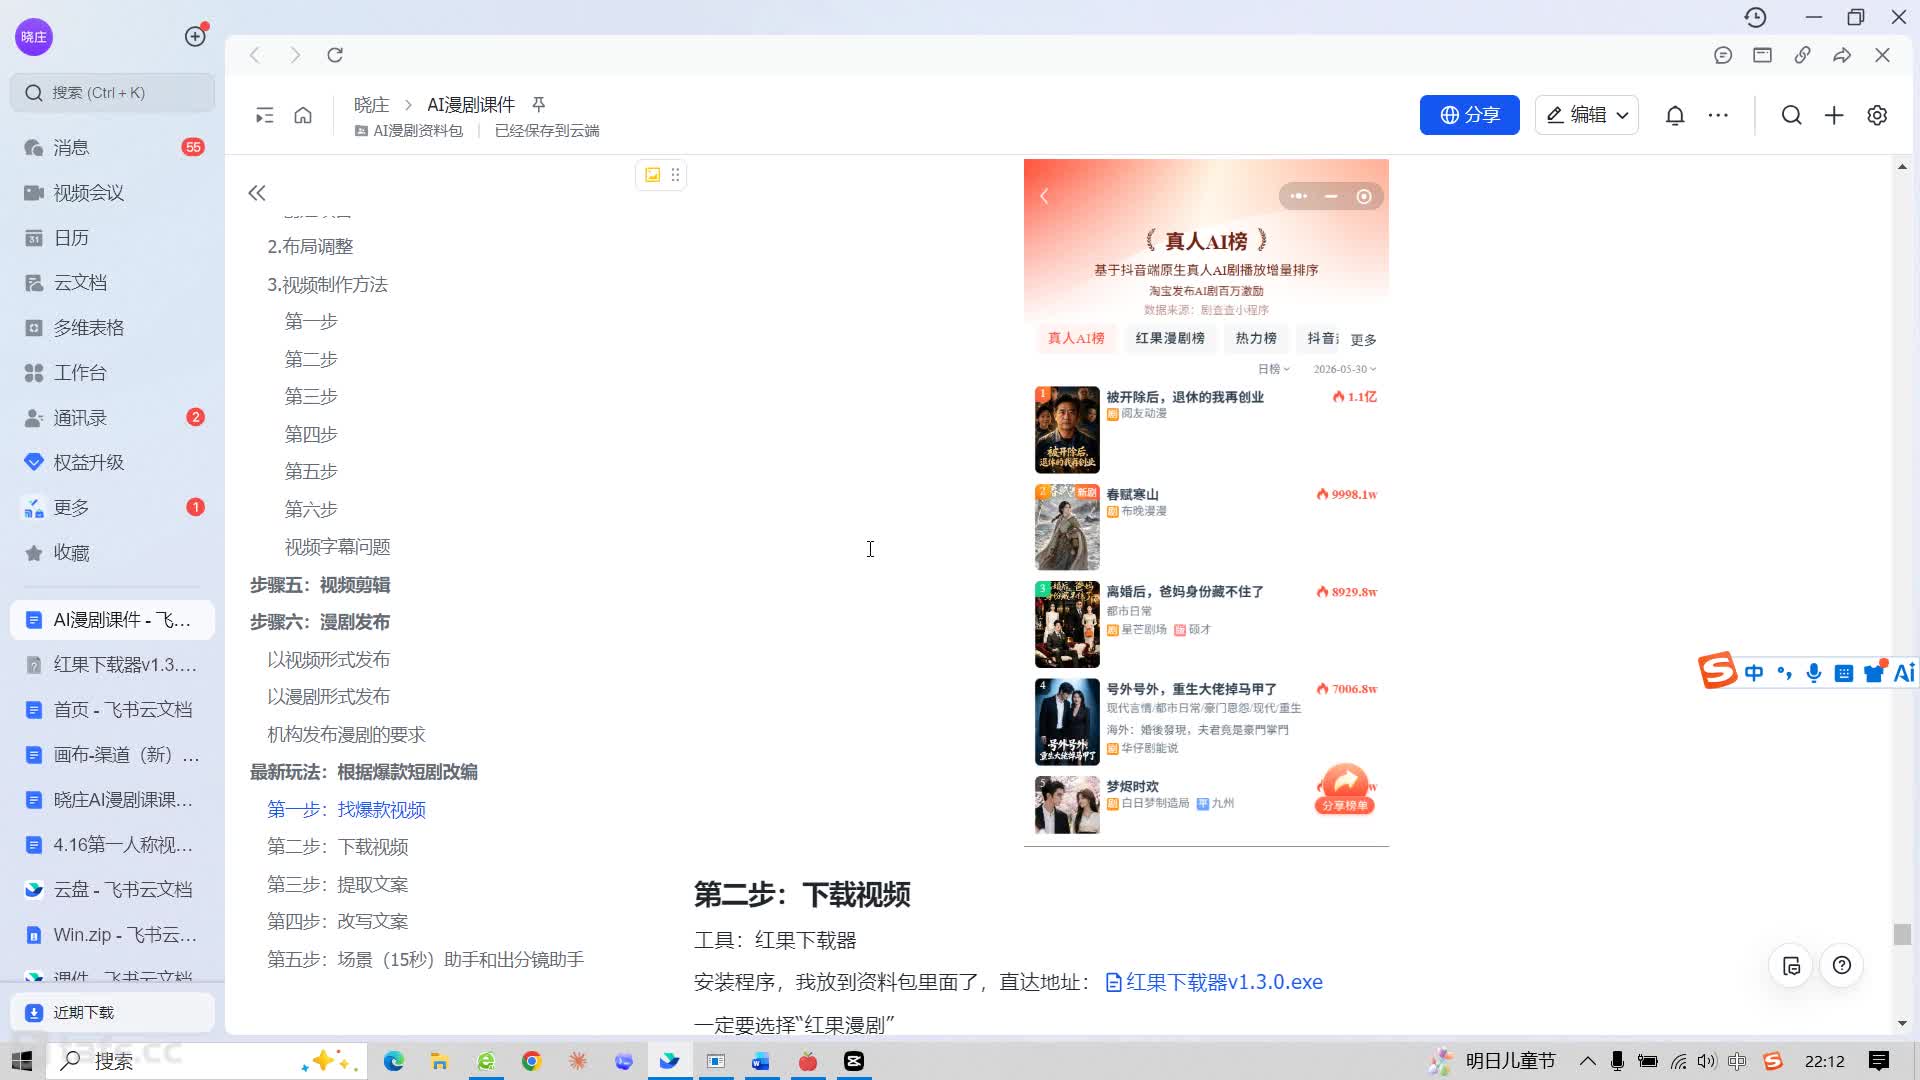Jump to 步骤五：视频剪辑 heading
This screenshot has height=1080, width=1920.
coord(320,585)
